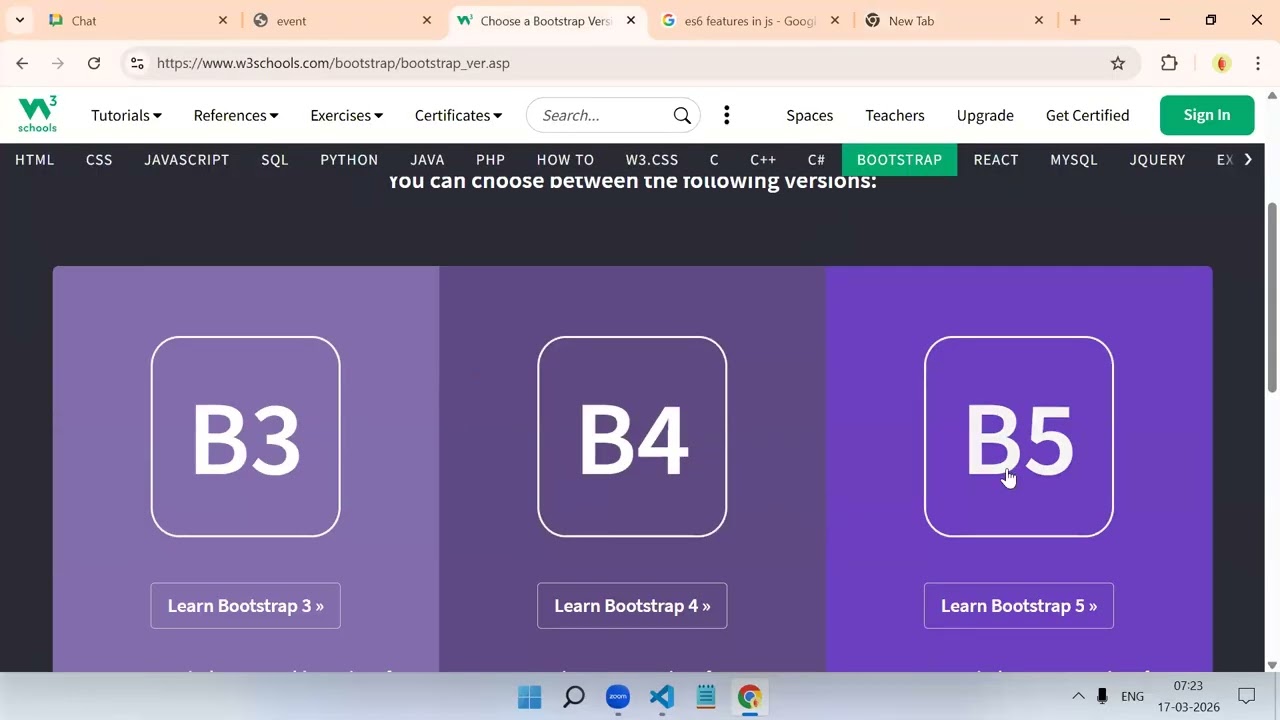Reload the page with refresh icon
The image size is (1280, 720).
[94, 63]
